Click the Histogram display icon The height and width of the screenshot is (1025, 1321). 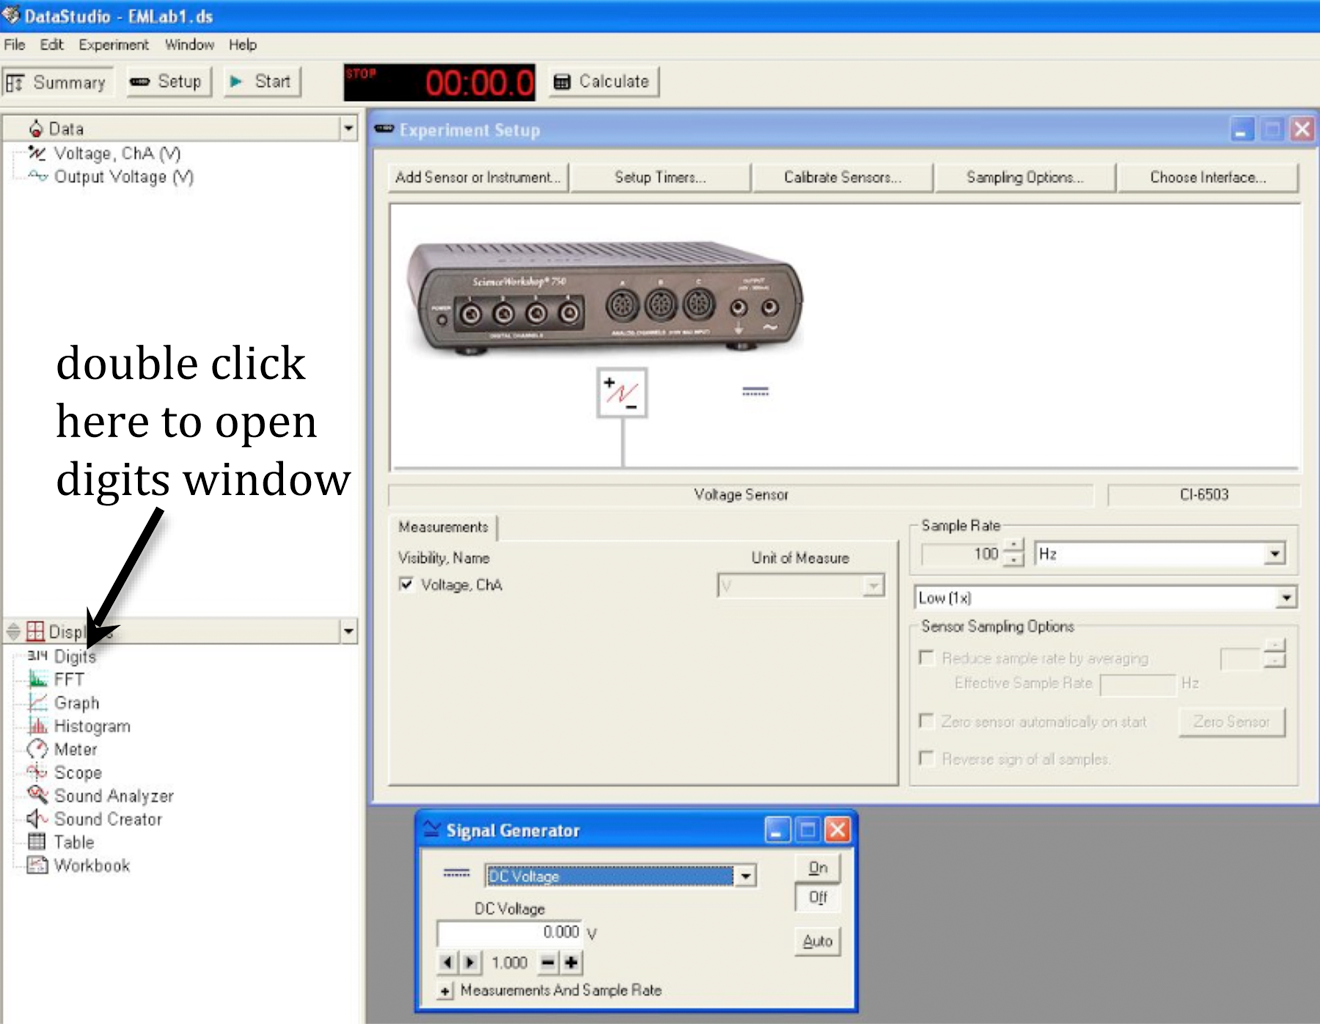pos(38,726)
